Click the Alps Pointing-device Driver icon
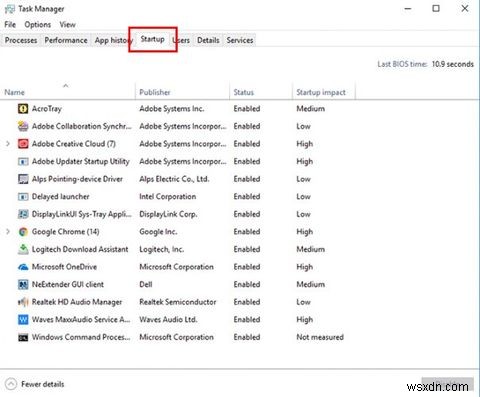Image resolution: width=480 pixels, height=397 pixels. click(23, 179)
